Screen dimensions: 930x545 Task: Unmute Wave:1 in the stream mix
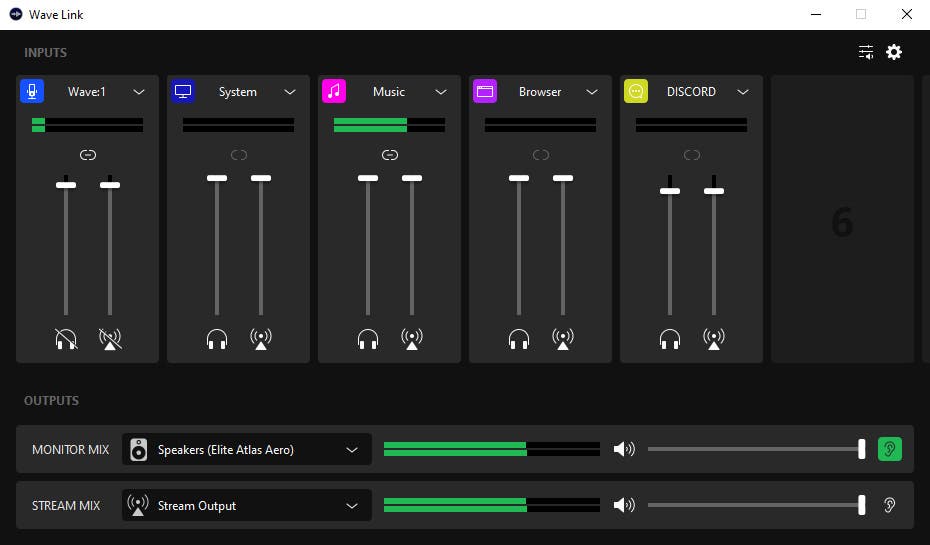[110, 339]
